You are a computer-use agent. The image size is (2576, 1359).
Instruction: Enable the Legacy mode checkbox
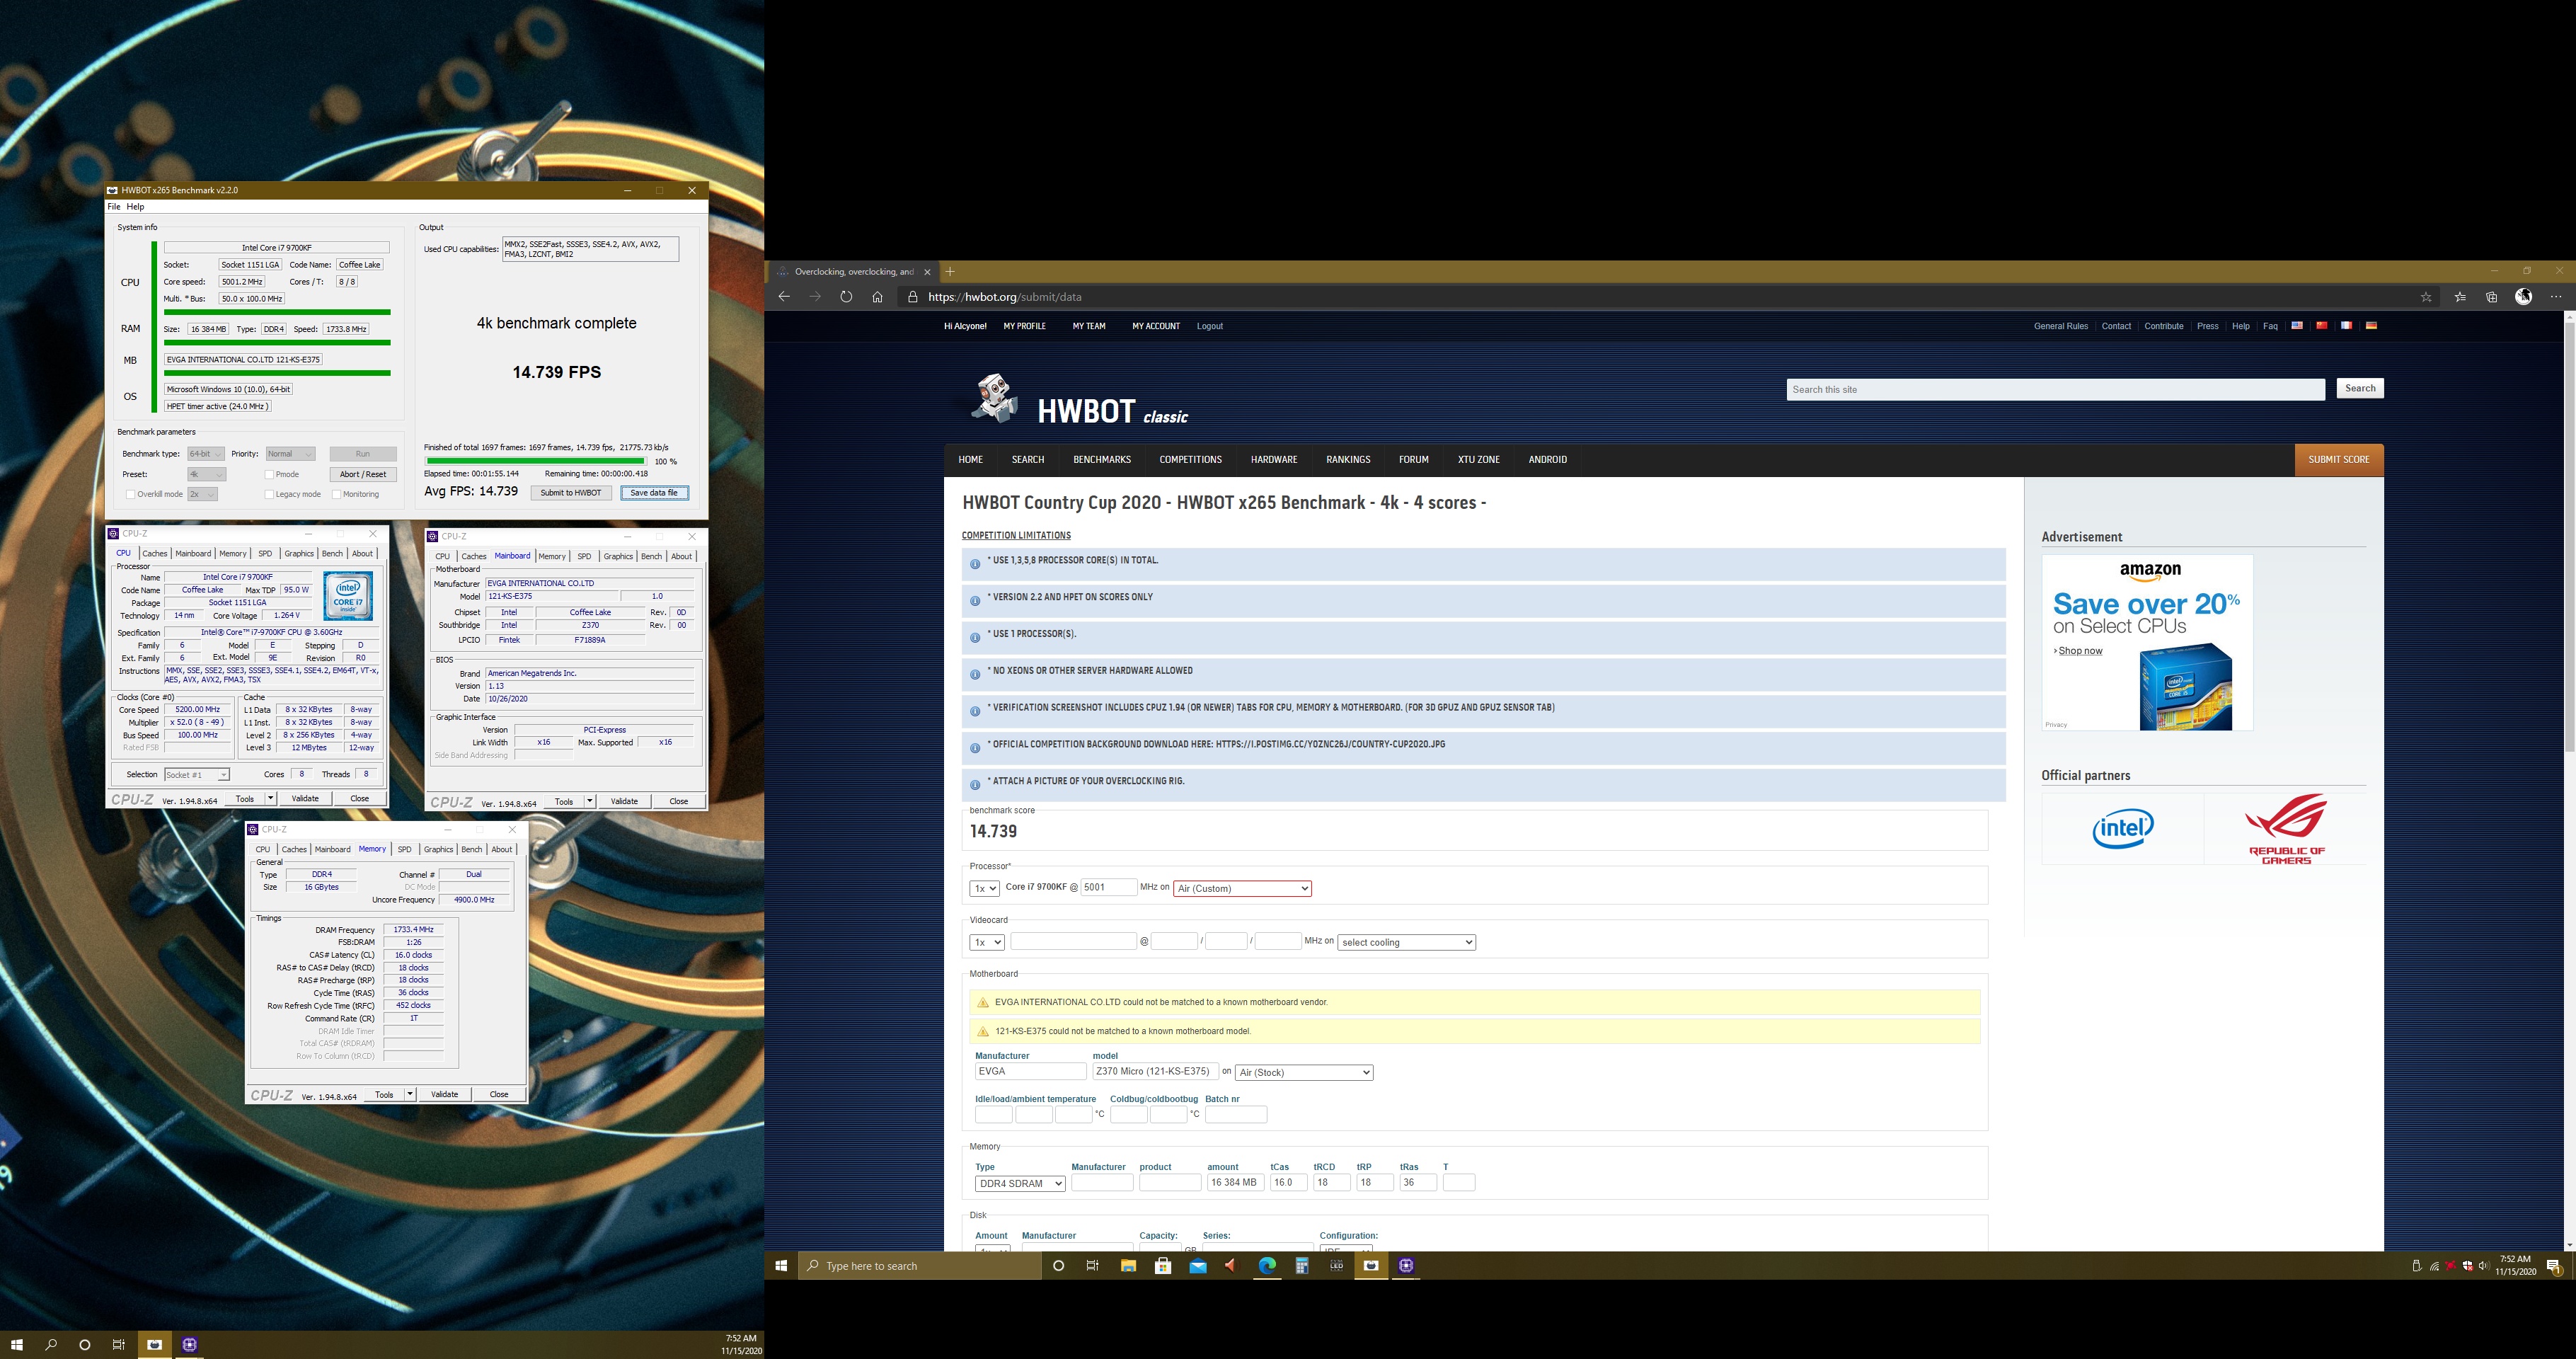[x=269, y=494]
